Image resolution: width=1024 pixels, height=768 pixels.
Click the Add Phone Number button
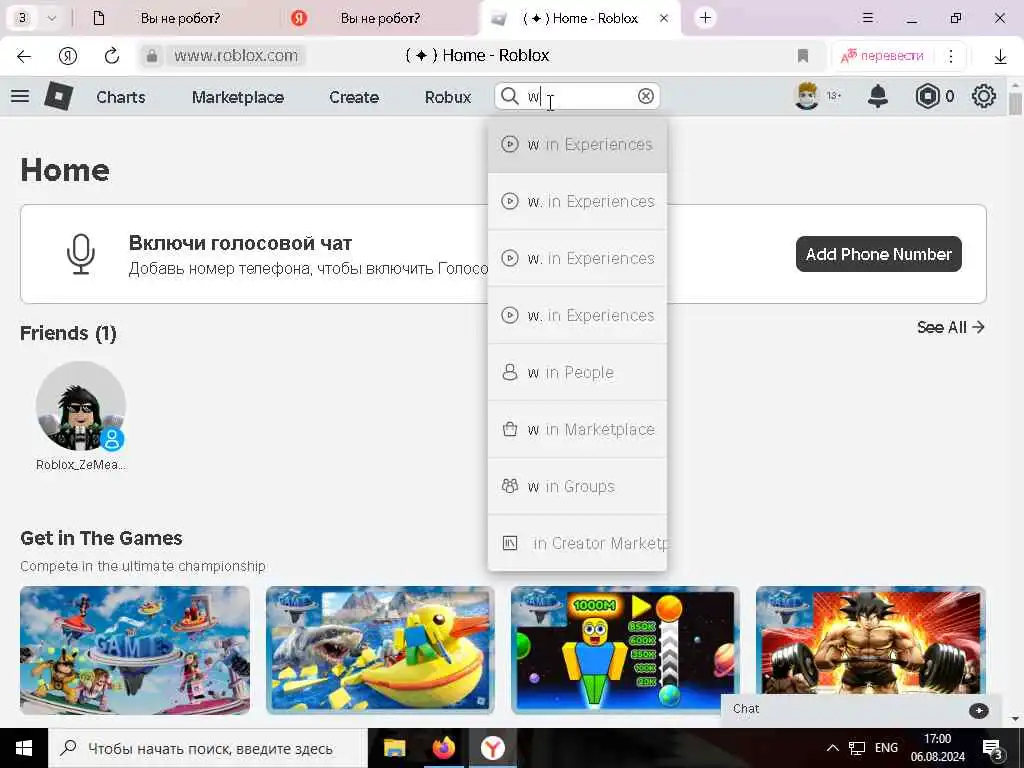point(878,254)
